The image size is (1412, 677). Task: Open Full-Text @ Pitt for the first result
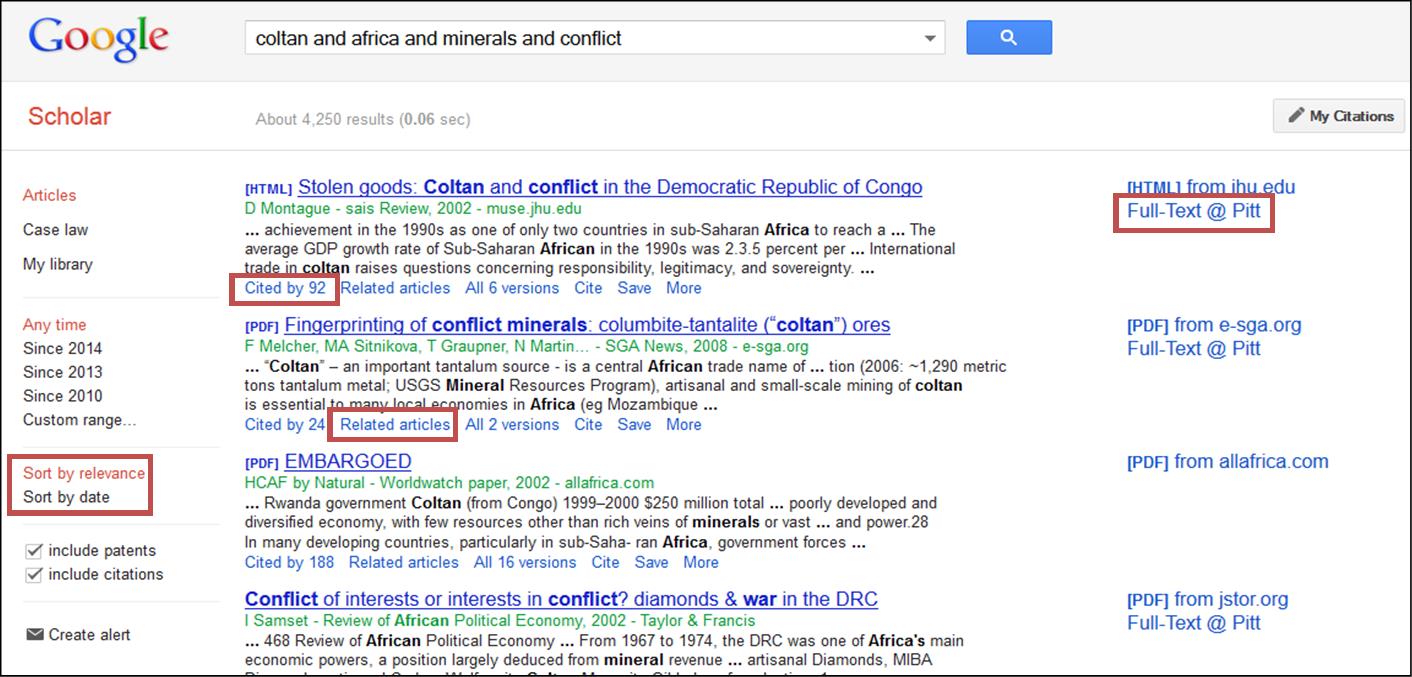(1193, 212)
